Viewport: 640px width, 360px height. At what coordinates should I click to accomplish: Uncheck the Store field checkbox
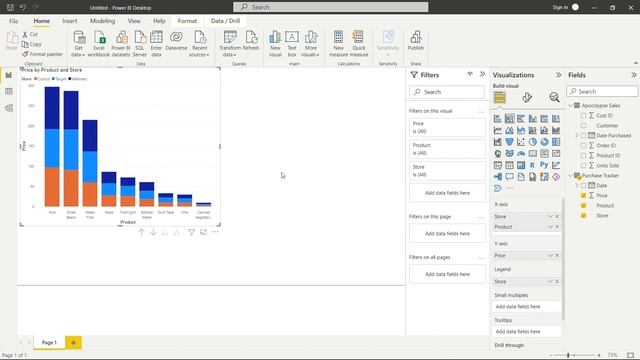[x=583, y=216]
